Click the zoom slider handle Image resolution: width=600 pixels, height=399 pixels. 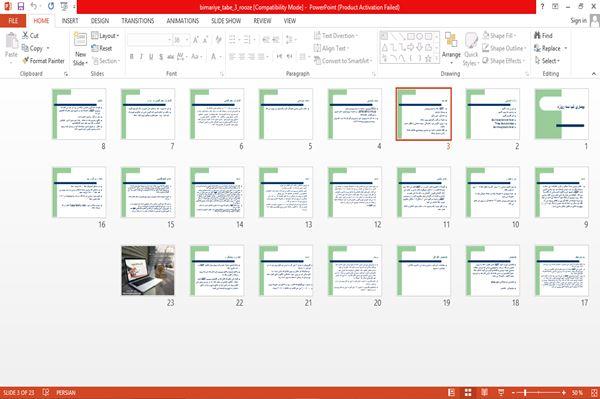click(525, 392)
